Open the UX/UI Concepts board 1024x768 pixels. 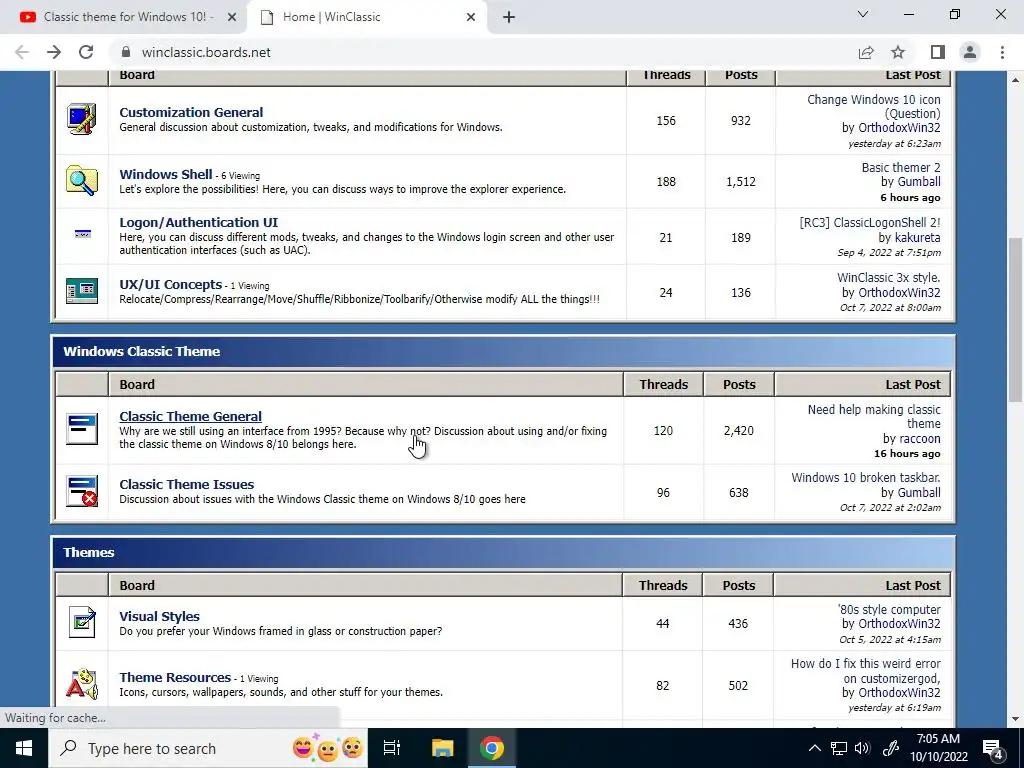[170, 284]
